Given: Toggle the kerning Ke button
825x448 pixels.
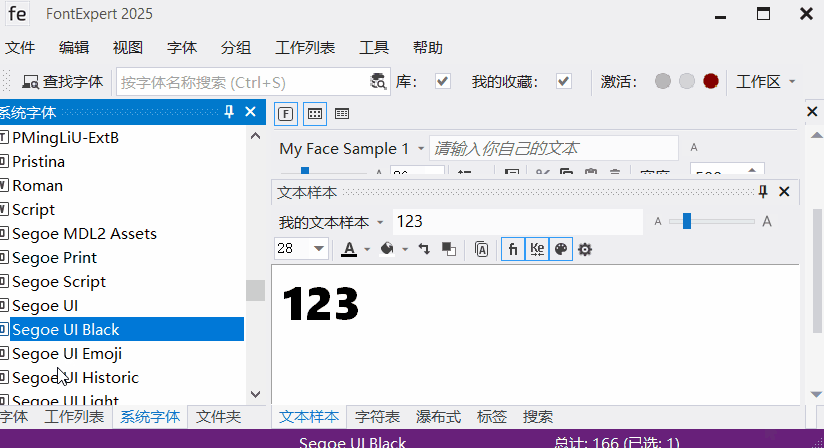Looking at the screenshot, I should 537,249.
